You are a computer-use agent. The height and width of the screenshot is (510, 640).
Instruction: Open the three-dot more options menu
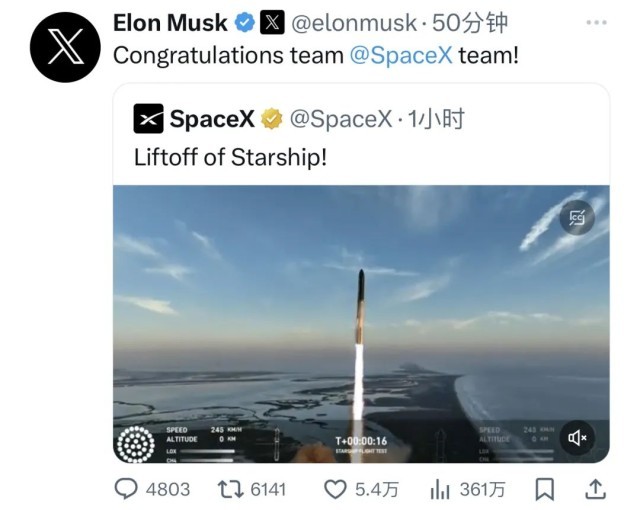[x=596, y=22]
